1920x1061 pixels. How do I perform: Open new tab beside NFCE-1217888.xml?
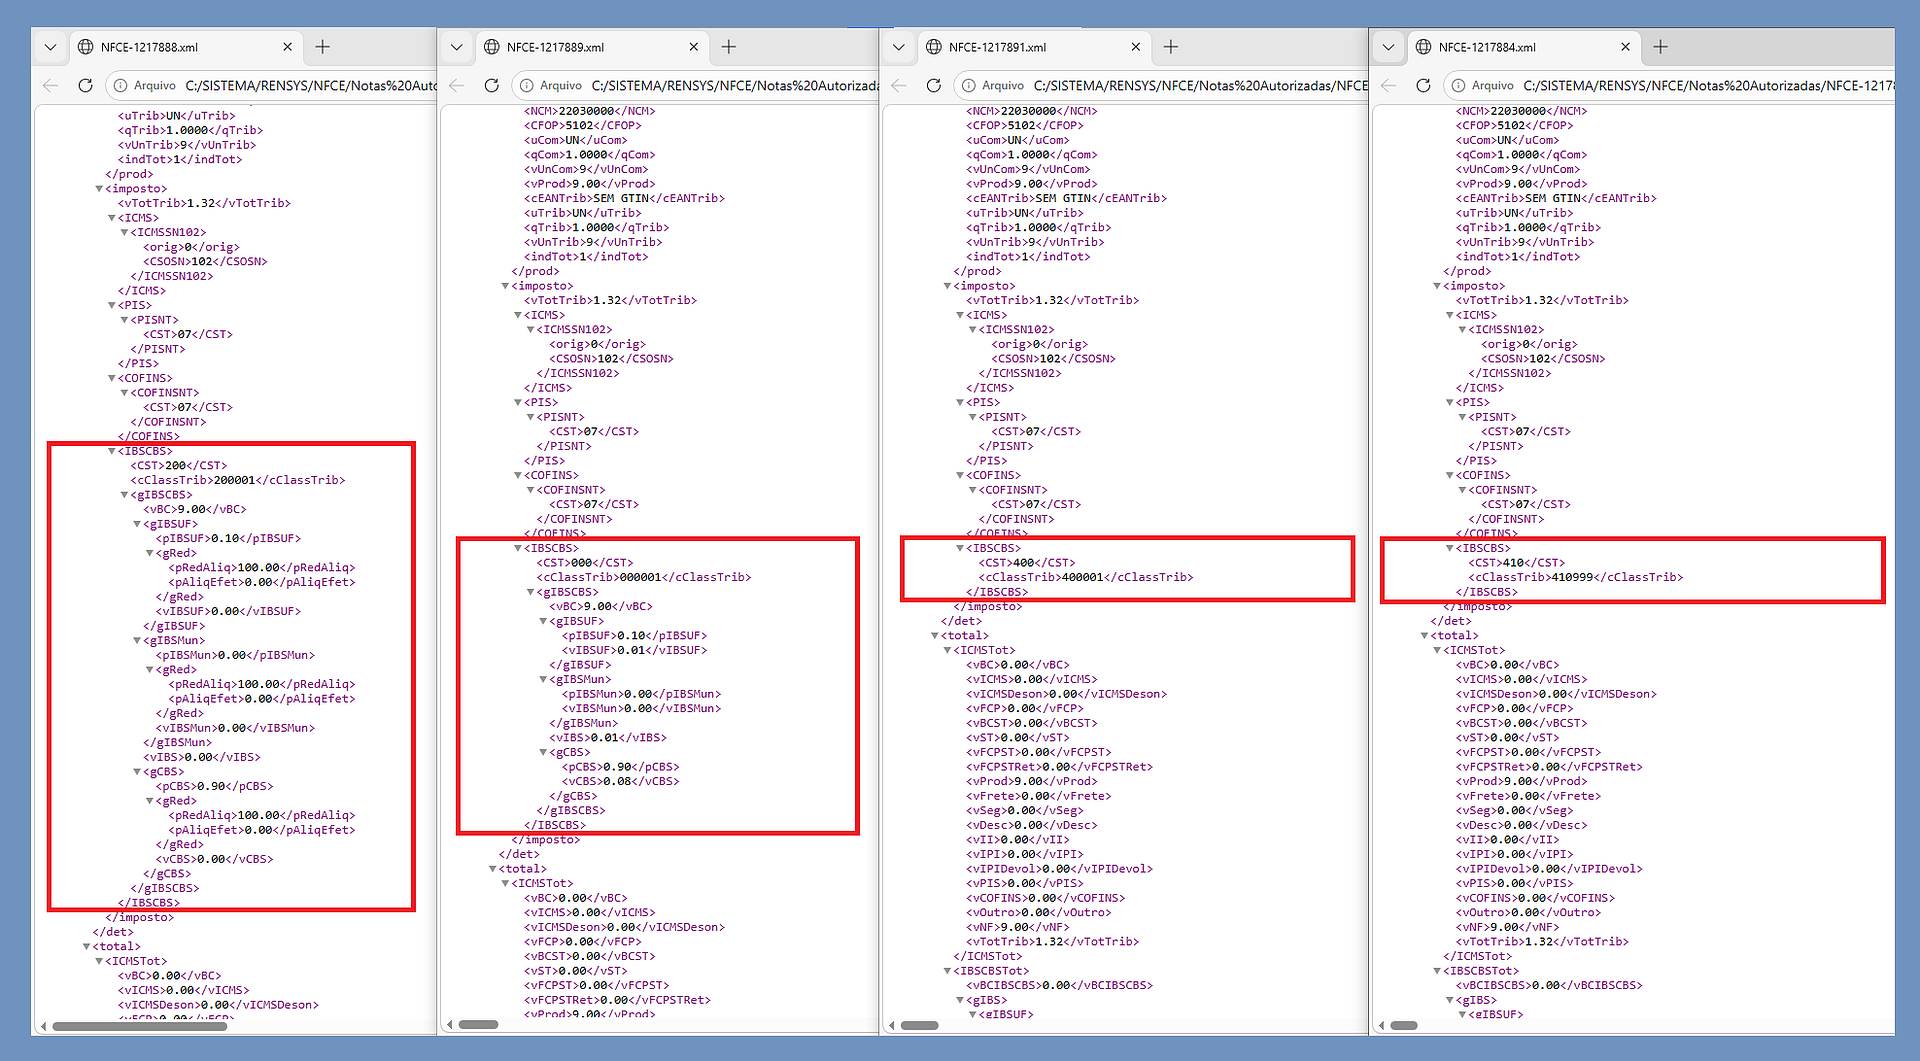pyautogui.click(x=323, y=47)
